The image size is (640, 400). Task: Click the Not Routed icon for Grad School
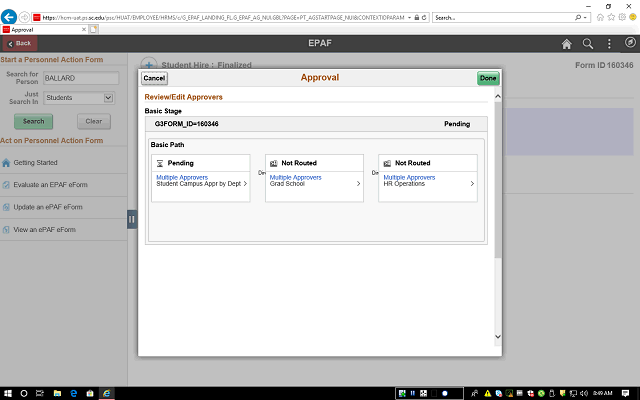[273, 163]
